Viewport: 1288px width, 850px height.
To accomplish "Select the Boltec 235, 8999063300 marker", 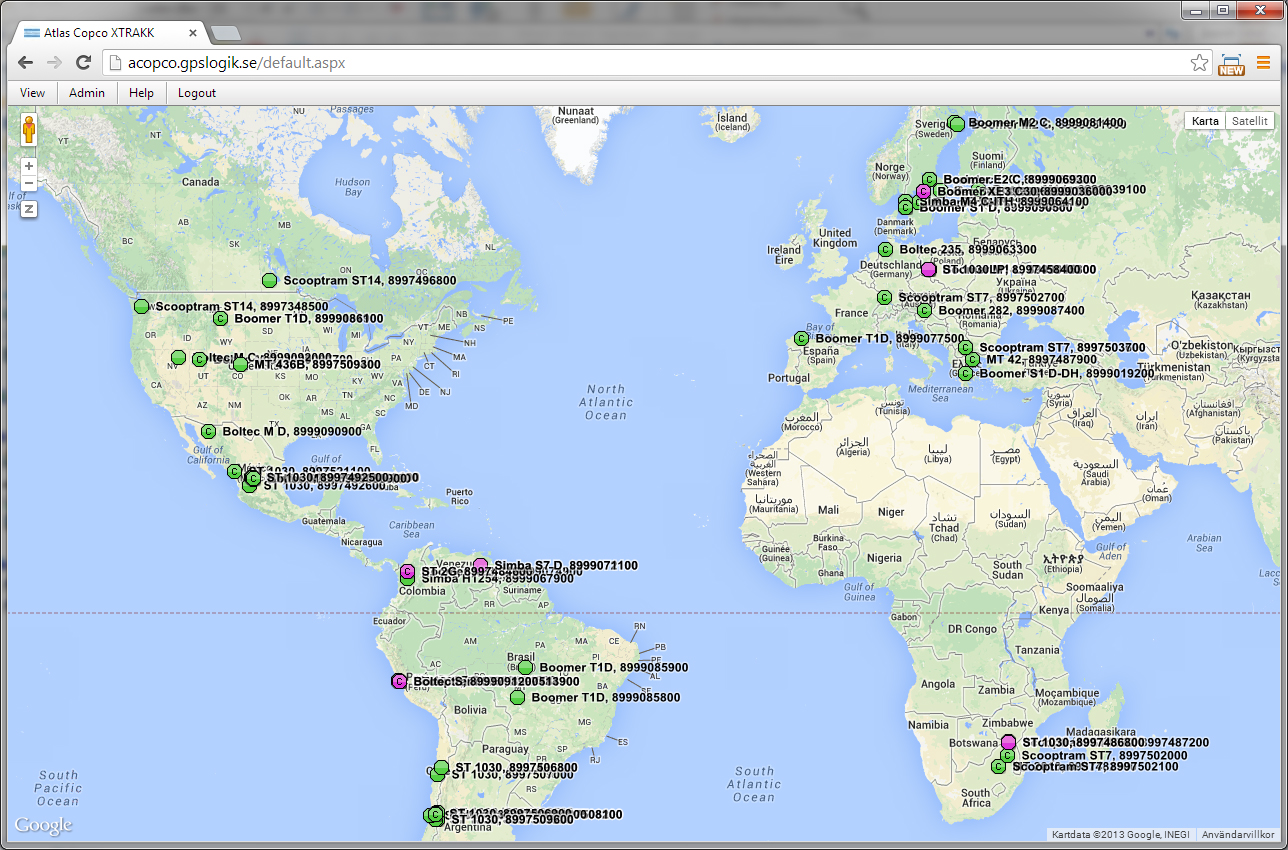I will coord(885,249).
